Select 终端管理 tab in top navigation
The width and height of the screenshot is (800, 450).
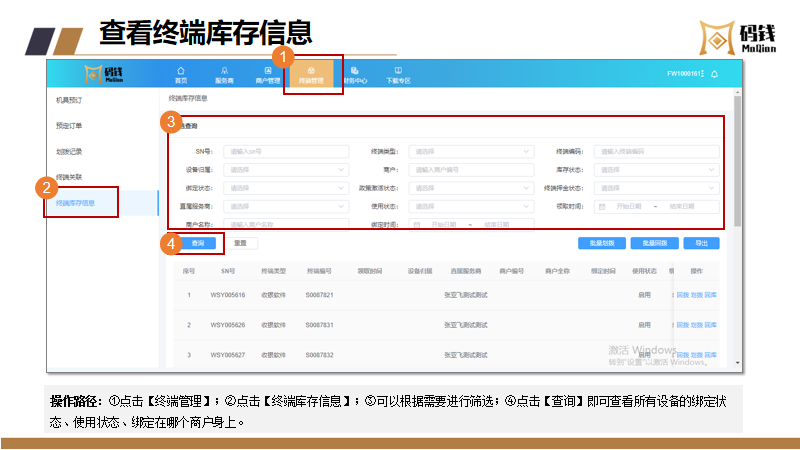click(312, 74)
